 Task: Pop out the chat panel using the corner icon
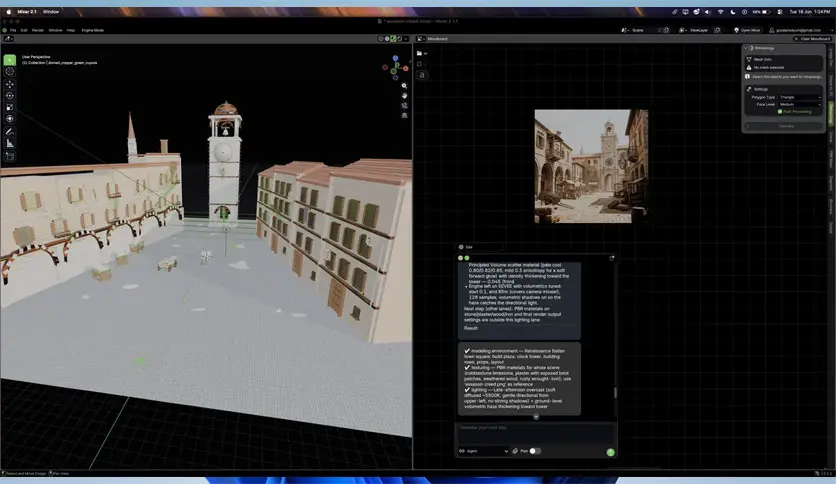pyautogui.click(x=612, y=258)
